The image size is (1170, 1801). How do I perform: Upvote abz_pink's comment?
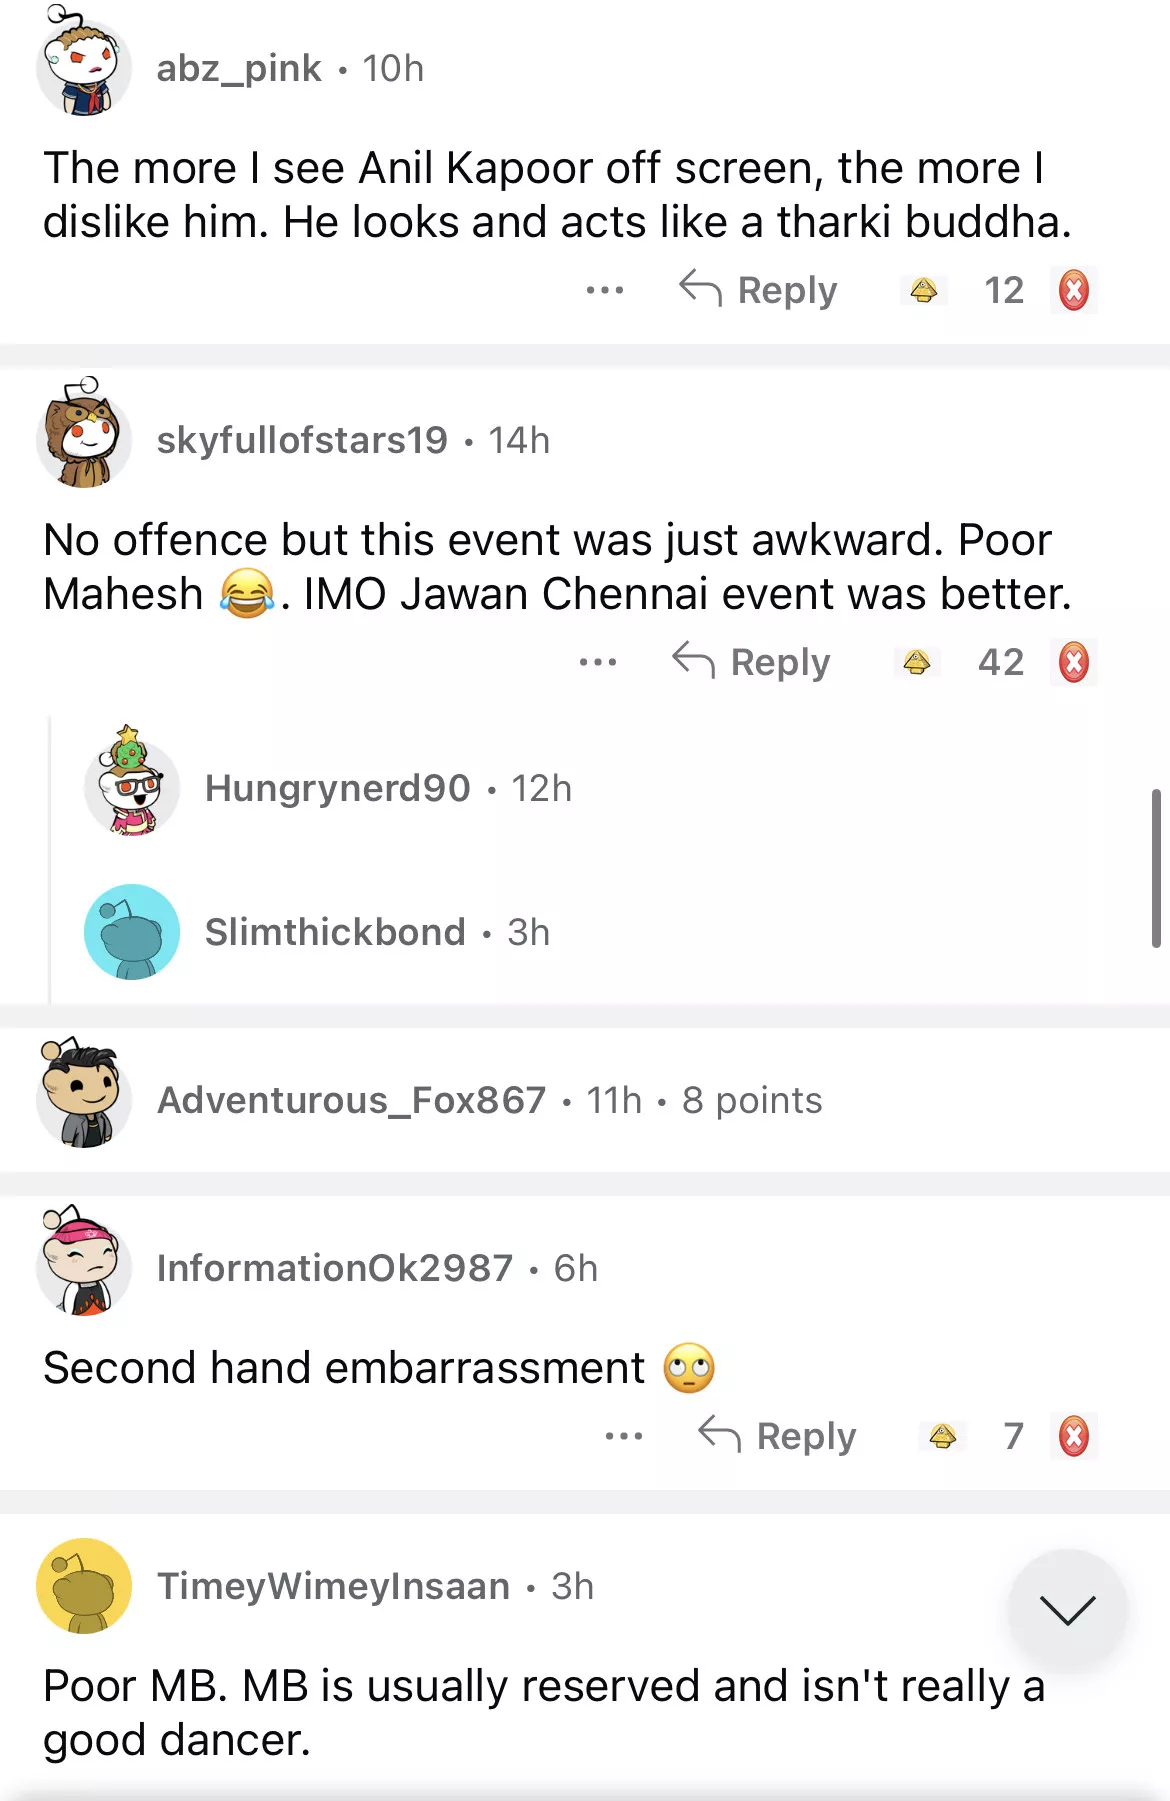(x=924, y=291)
